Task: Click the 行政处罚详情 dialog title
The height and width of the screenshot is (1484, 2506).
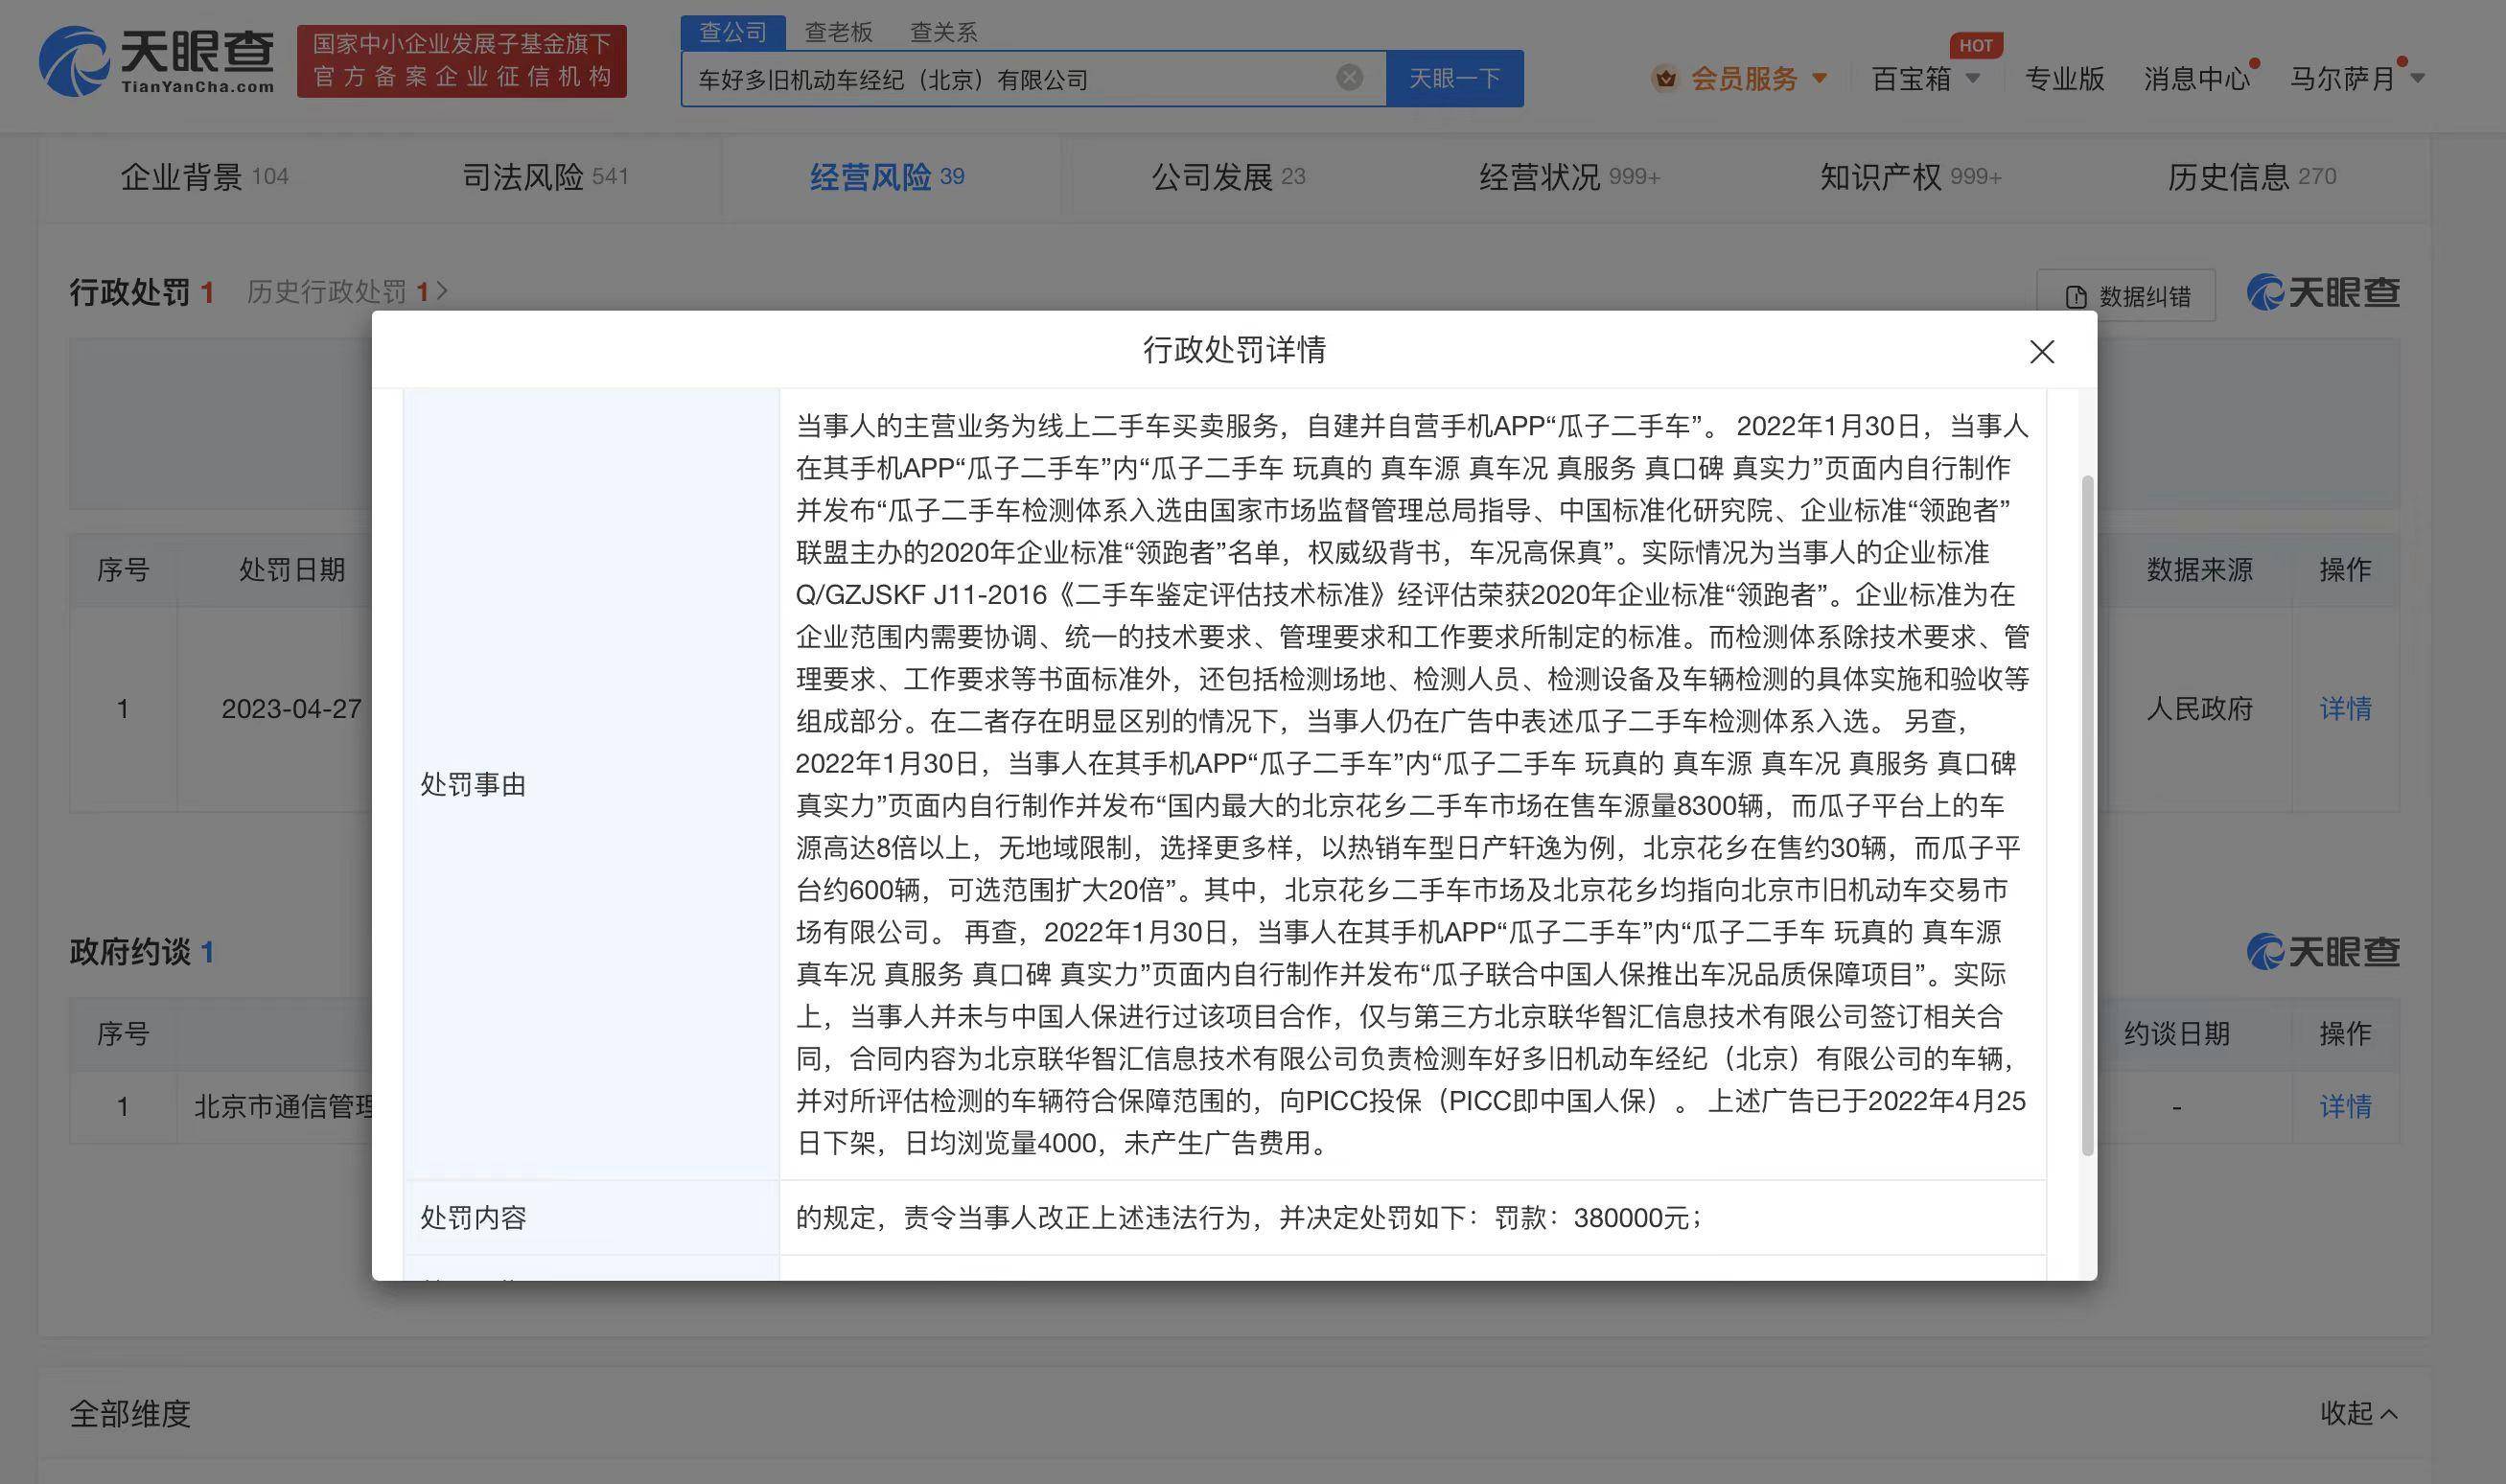Action: 1234,350
